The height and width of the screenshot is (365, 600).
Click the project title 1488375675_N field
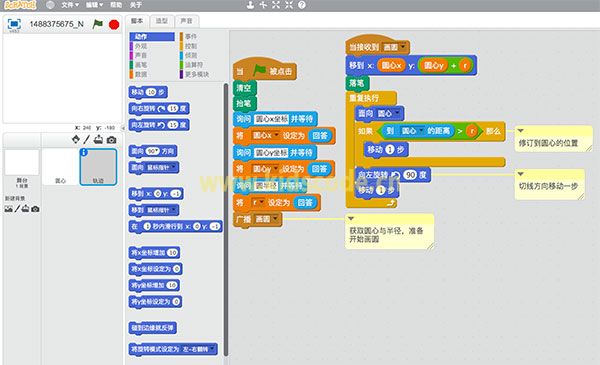[x=57, y=24]
